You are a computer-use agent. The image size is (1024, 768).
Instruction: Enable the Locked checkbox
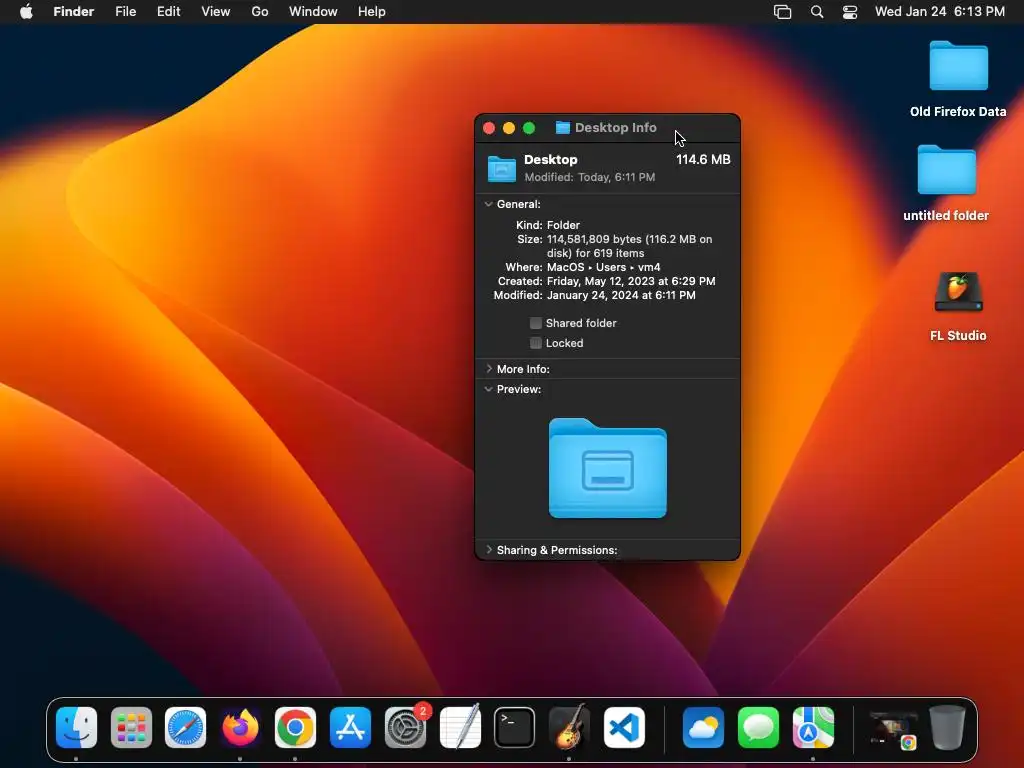pyautogui.click(x=536, y=343)
